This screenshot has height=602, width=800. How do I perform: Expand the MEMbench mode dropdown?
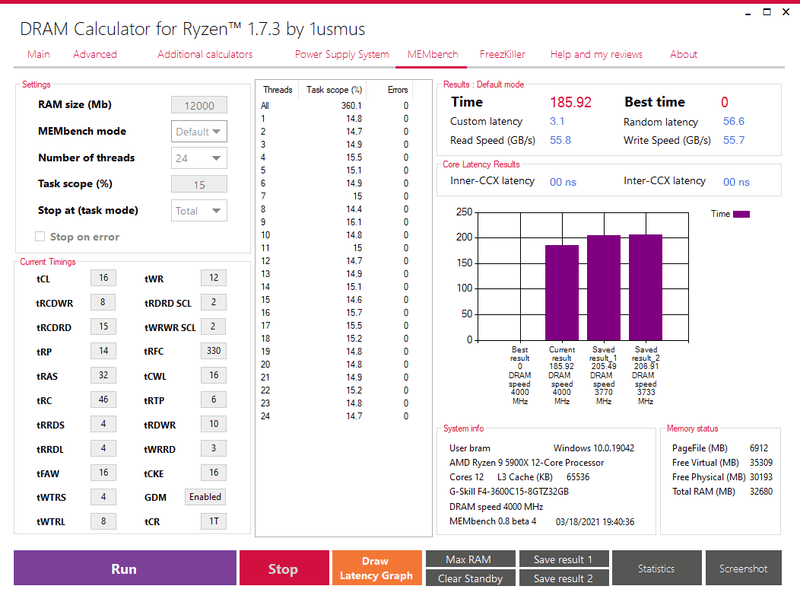pyautogui.click(x=199, y=132)
